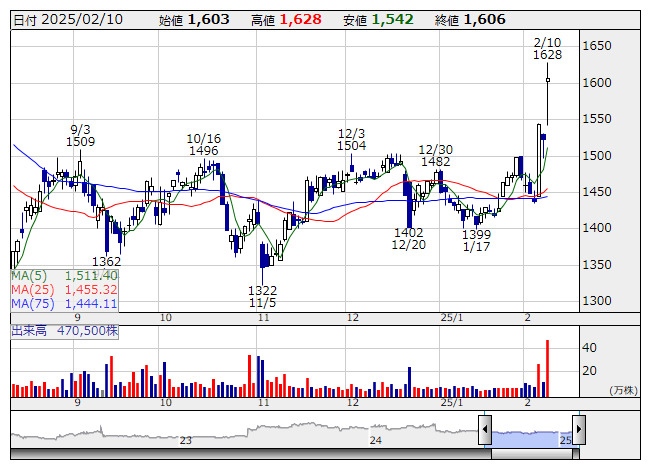Viewport: 653px width, 470px height.
Task: Click the MA(5) 1,511.40 legend entry
Action: coord(64,276)
